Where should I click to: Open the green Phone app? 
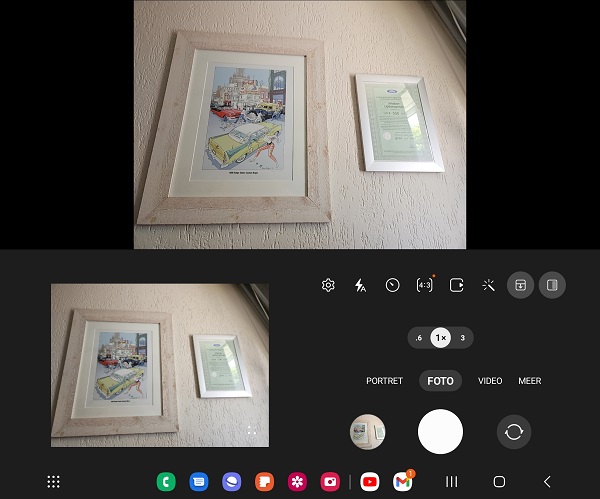(166, 481)
